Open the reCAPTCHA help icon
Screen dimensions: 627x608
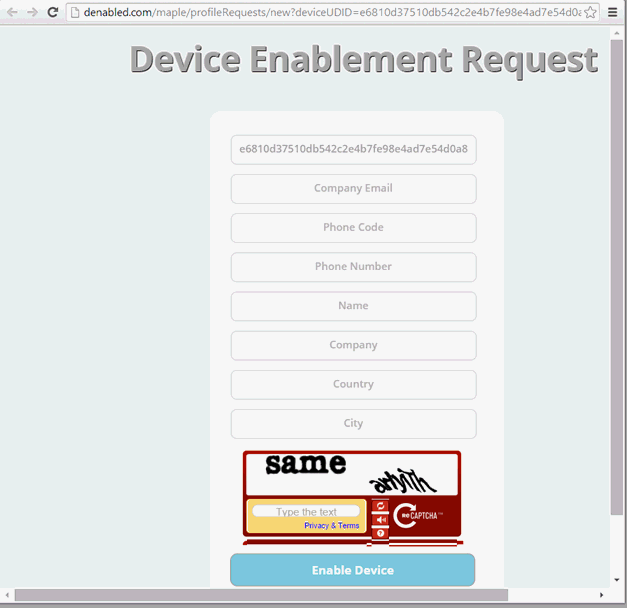[x=380, y=533]
